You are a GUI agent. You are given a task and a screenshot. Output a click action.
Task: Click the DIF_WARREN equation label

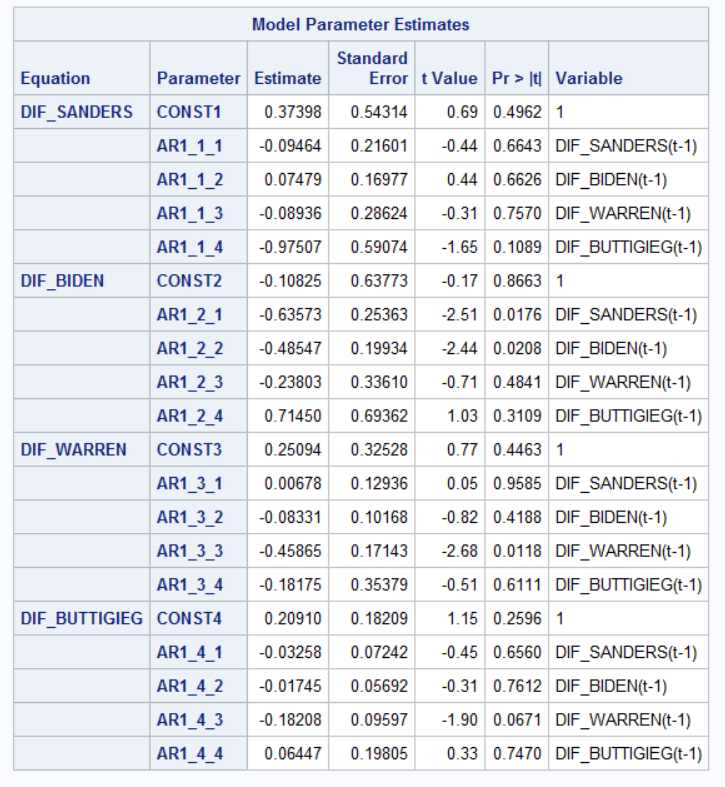[74, 450]
